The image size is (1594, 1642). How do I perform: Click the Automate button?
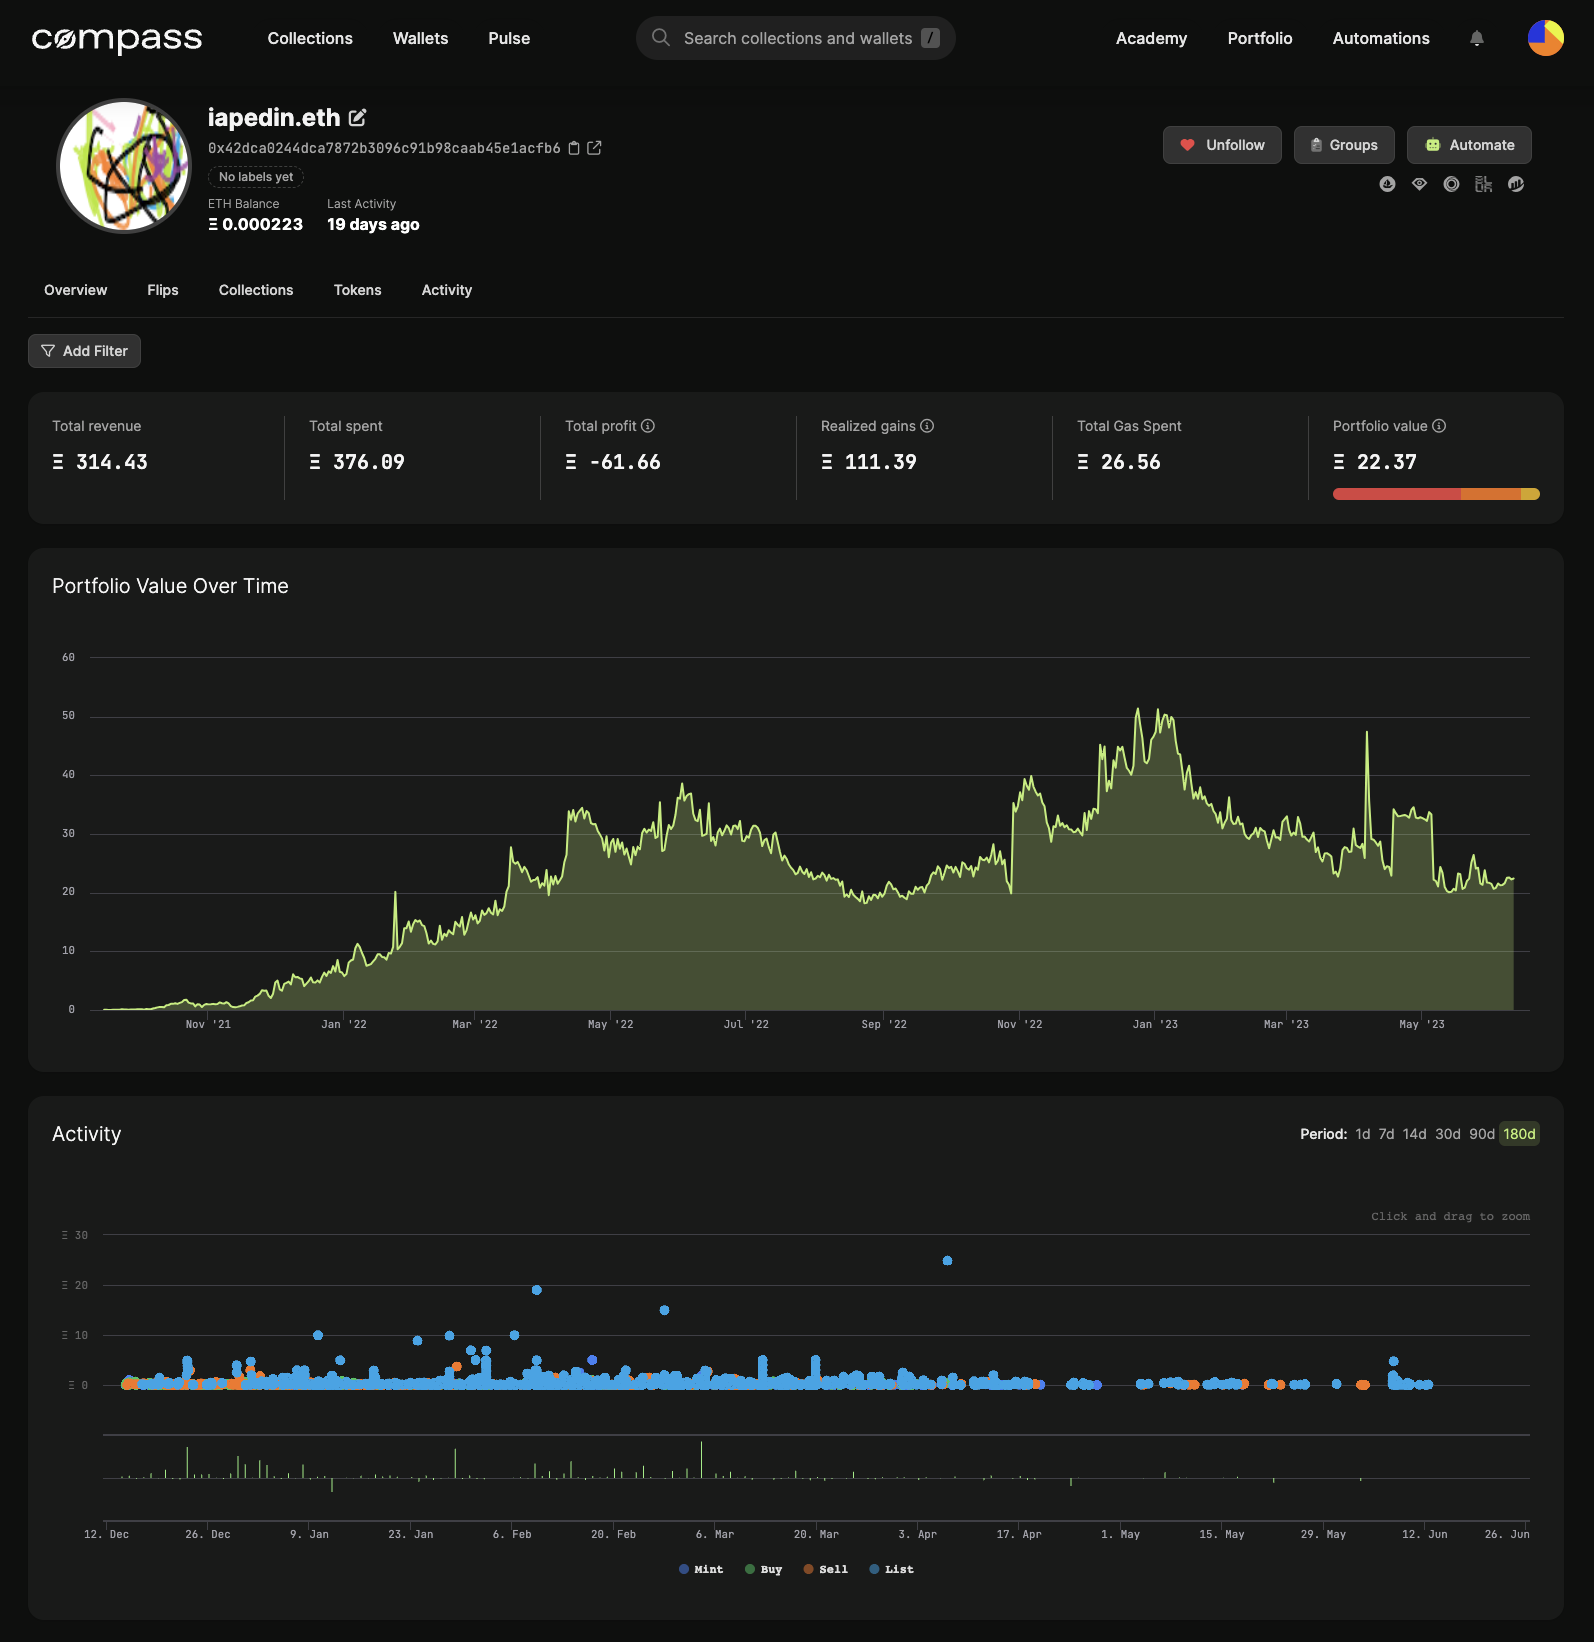(1468, 145)
